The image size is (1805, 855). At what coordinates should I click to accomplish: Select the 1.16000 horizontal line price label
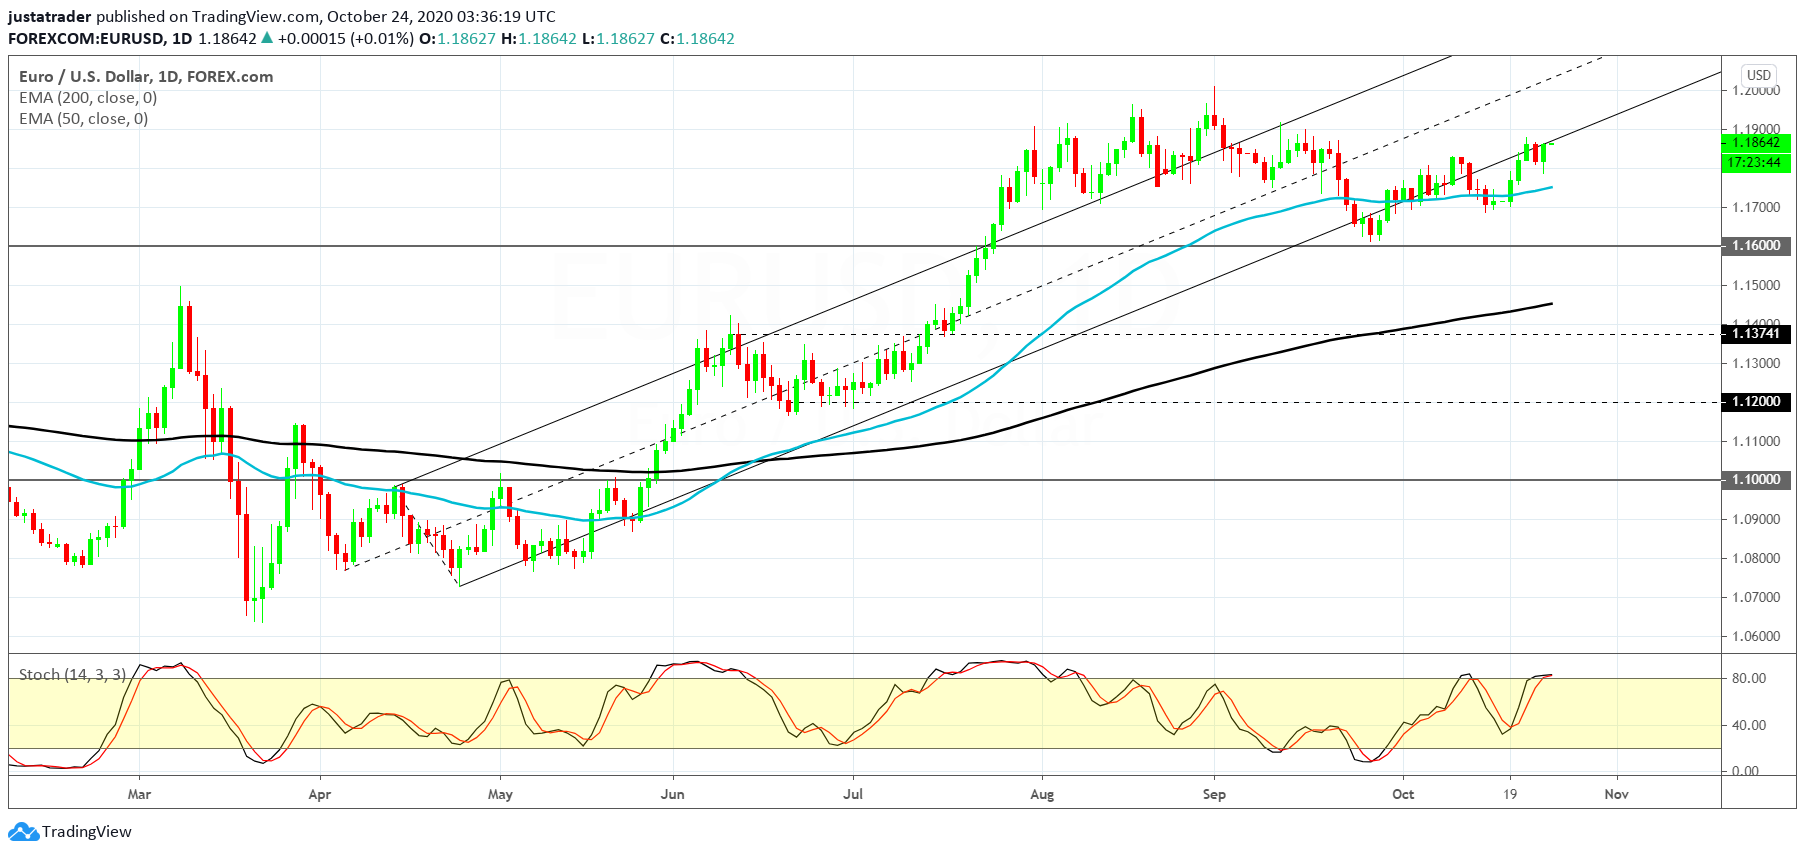pyautogui.click(x=1757, y=245)
